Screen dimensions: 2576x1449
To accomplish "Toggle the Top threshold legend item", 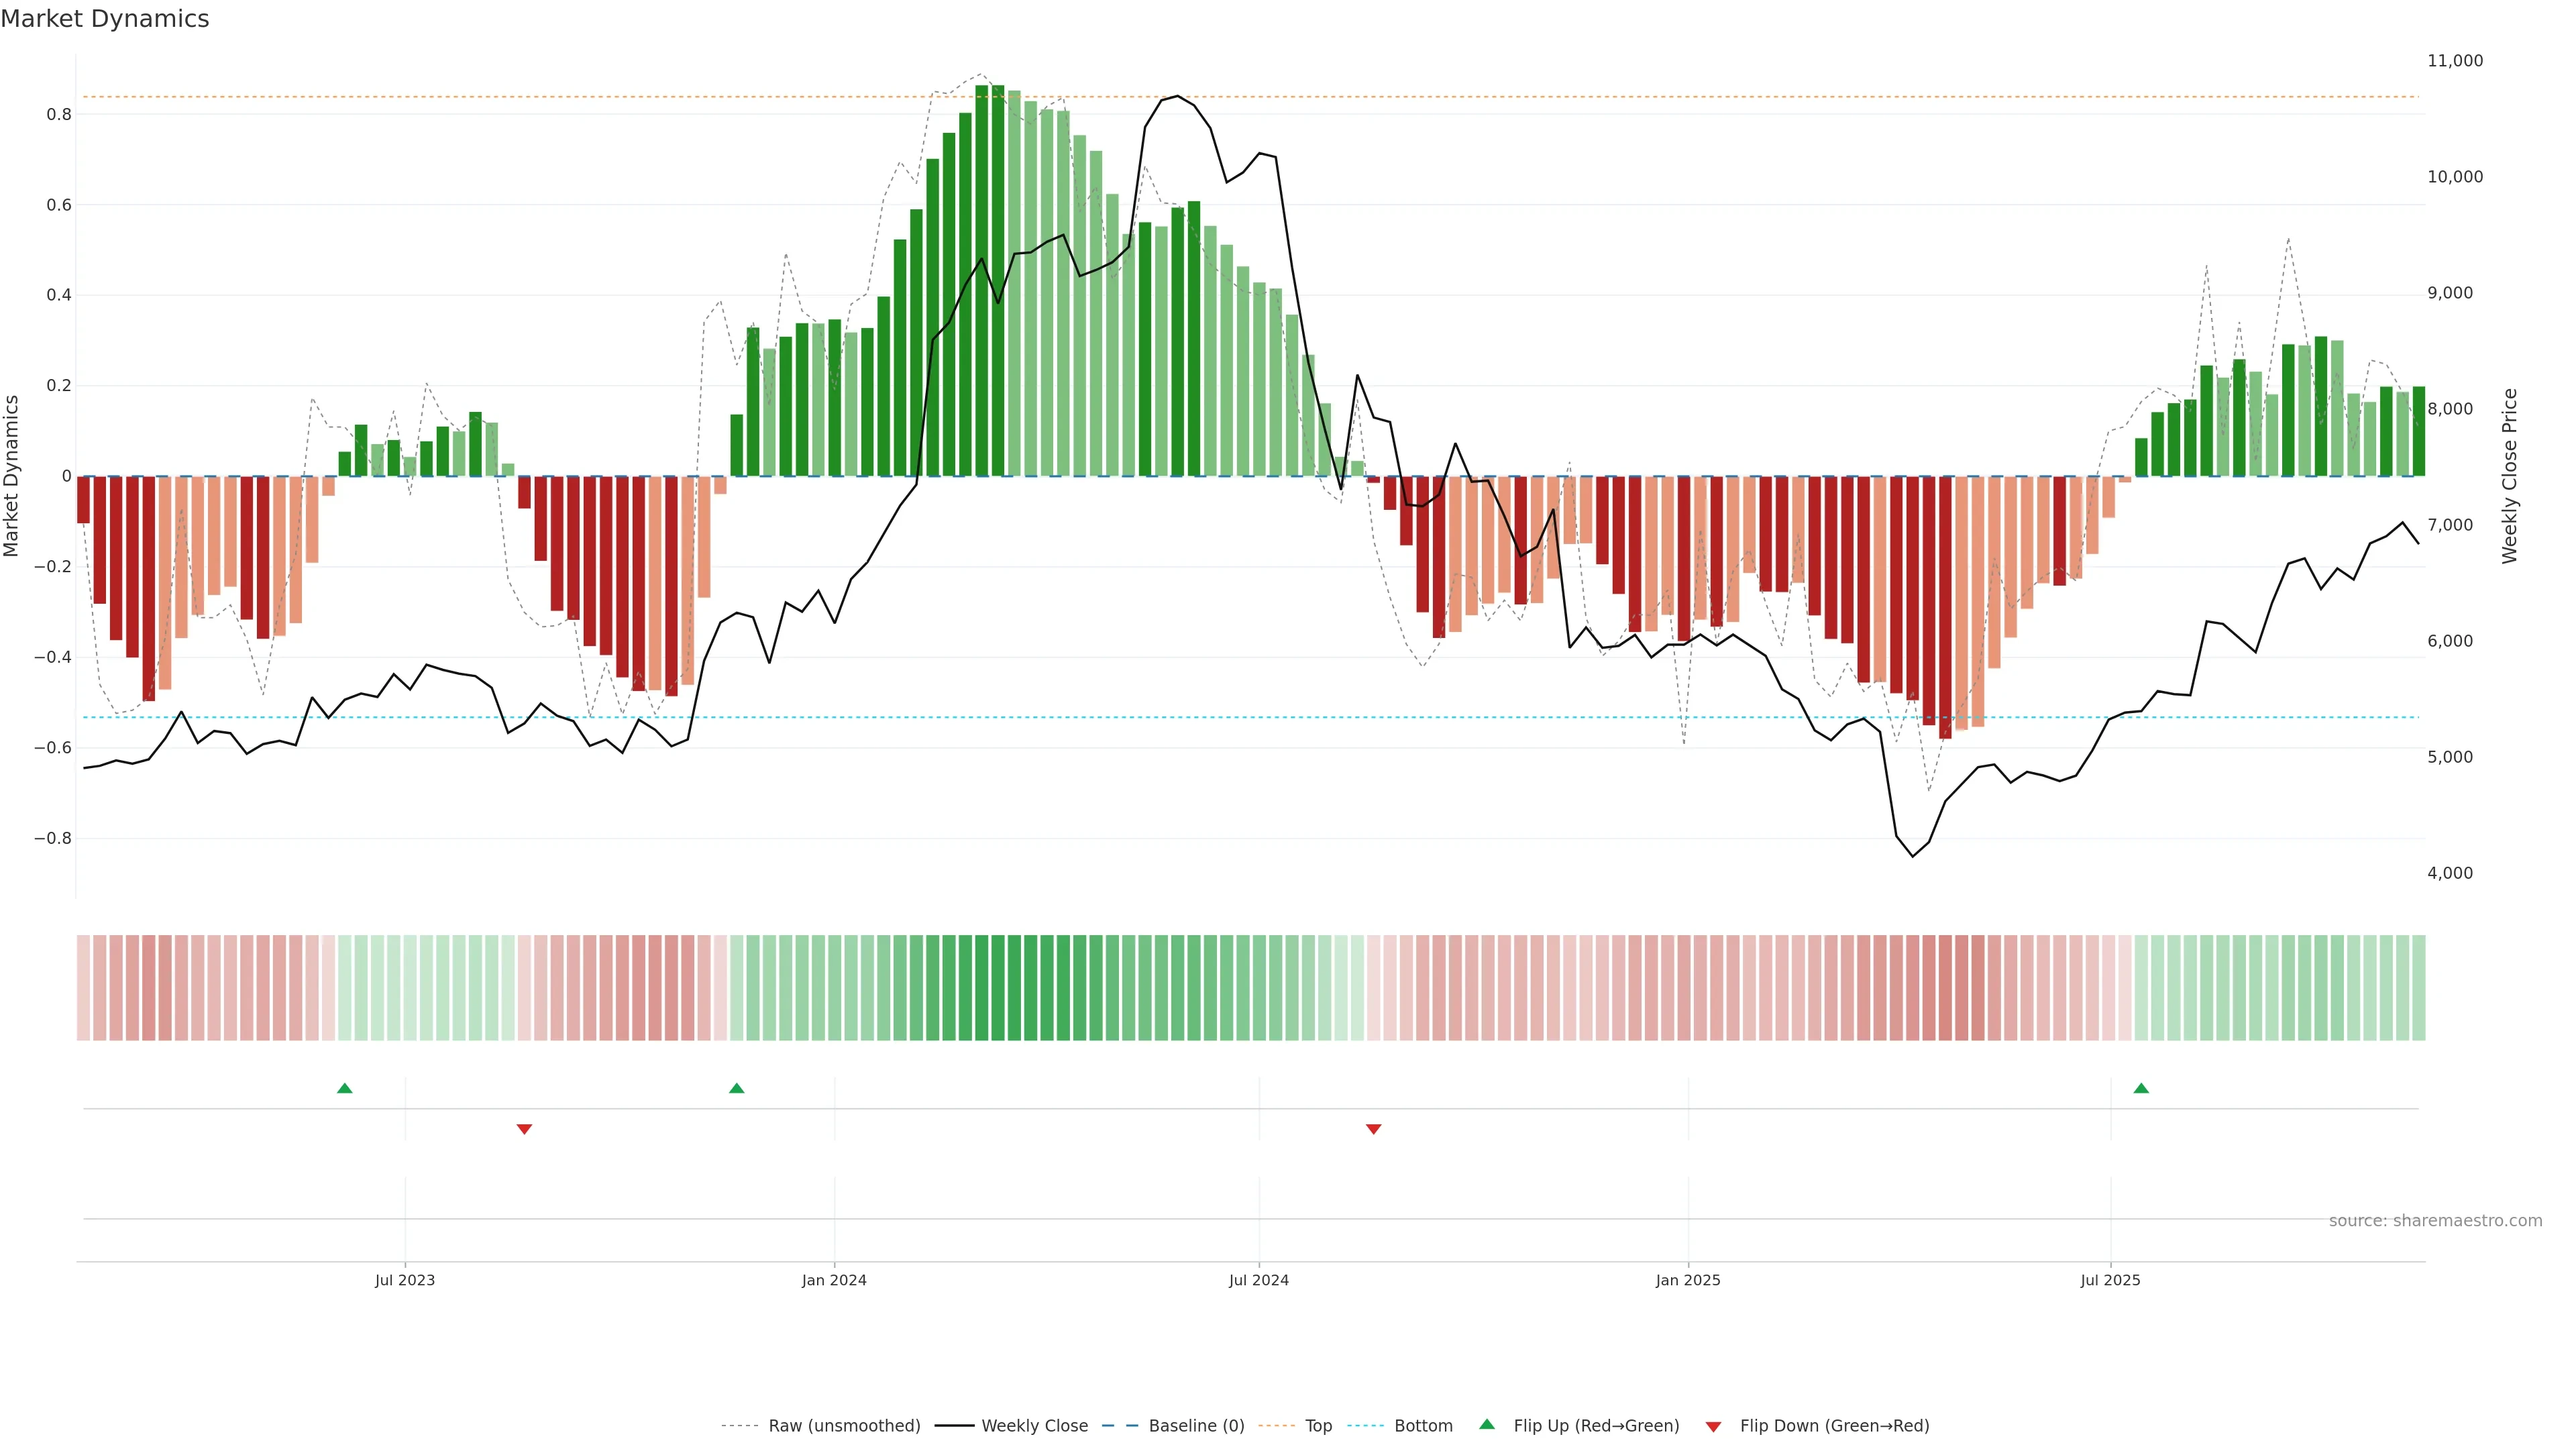I will click(x=1318, y=1426).
